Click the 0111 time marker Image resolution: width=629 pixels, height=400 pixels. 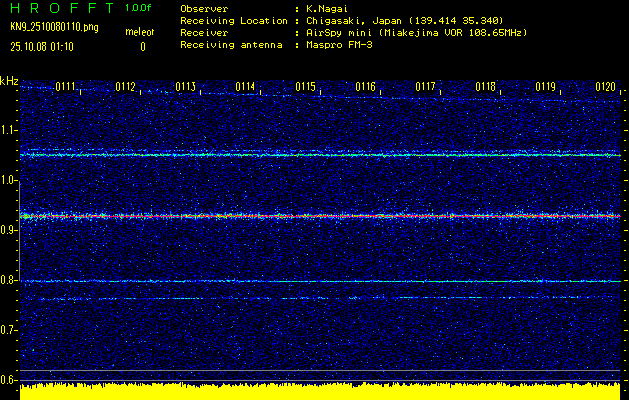(x=66, y=87)
